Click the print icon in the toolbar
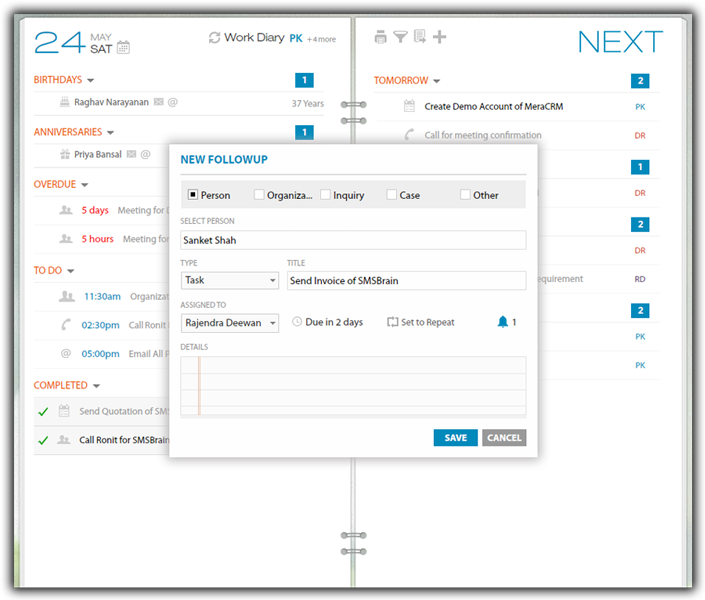This screenshot has width=705, height=600. click(380, 38)
